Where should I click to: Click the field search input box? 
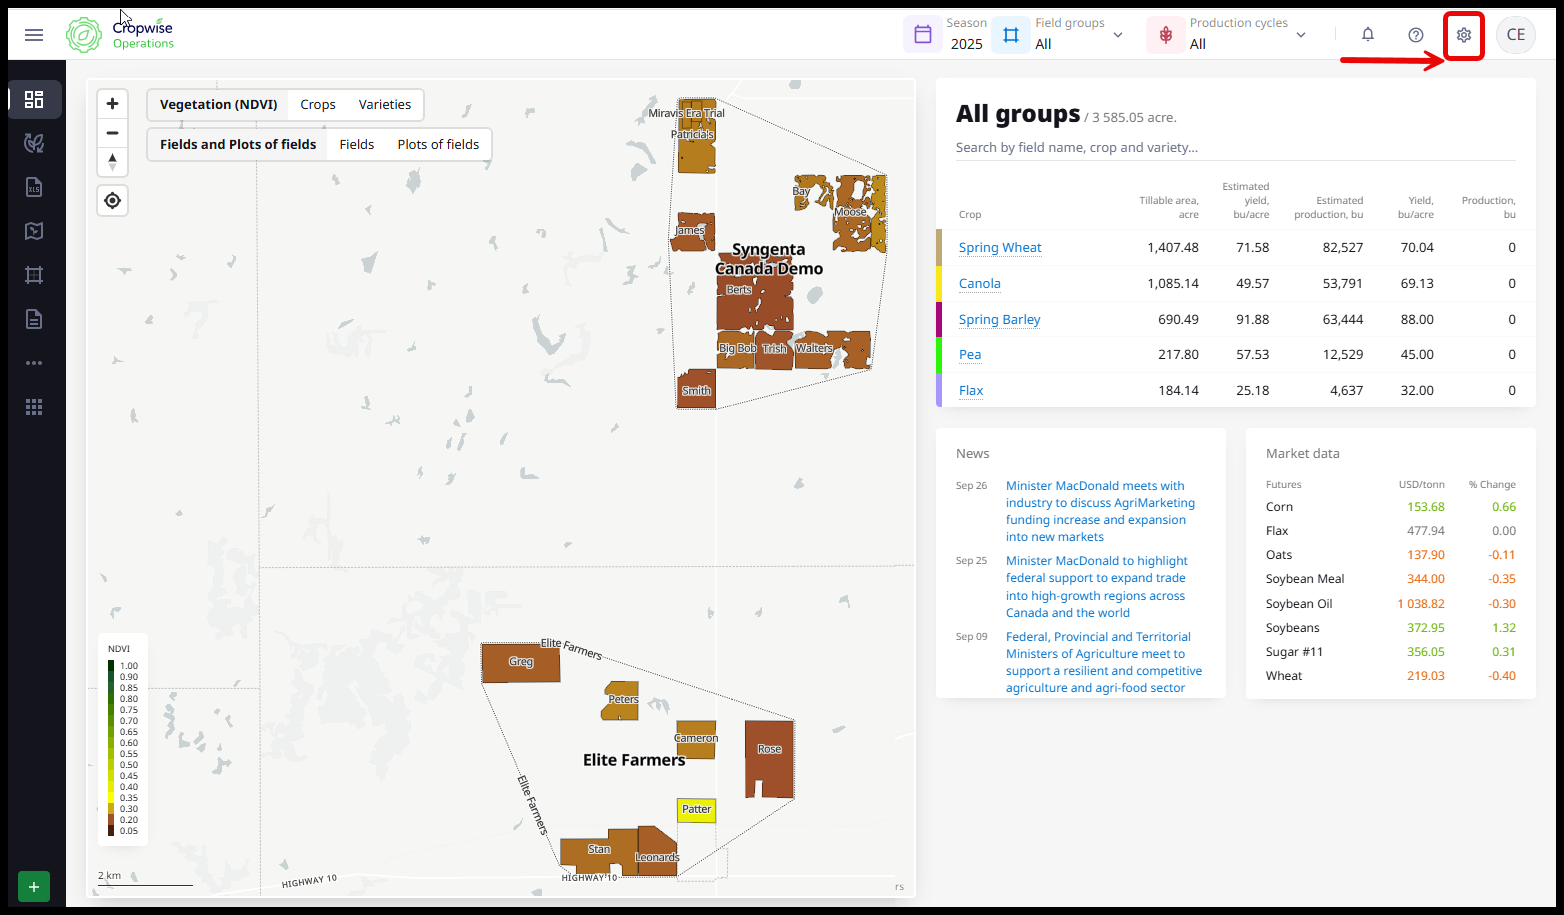coord(1234,148)
